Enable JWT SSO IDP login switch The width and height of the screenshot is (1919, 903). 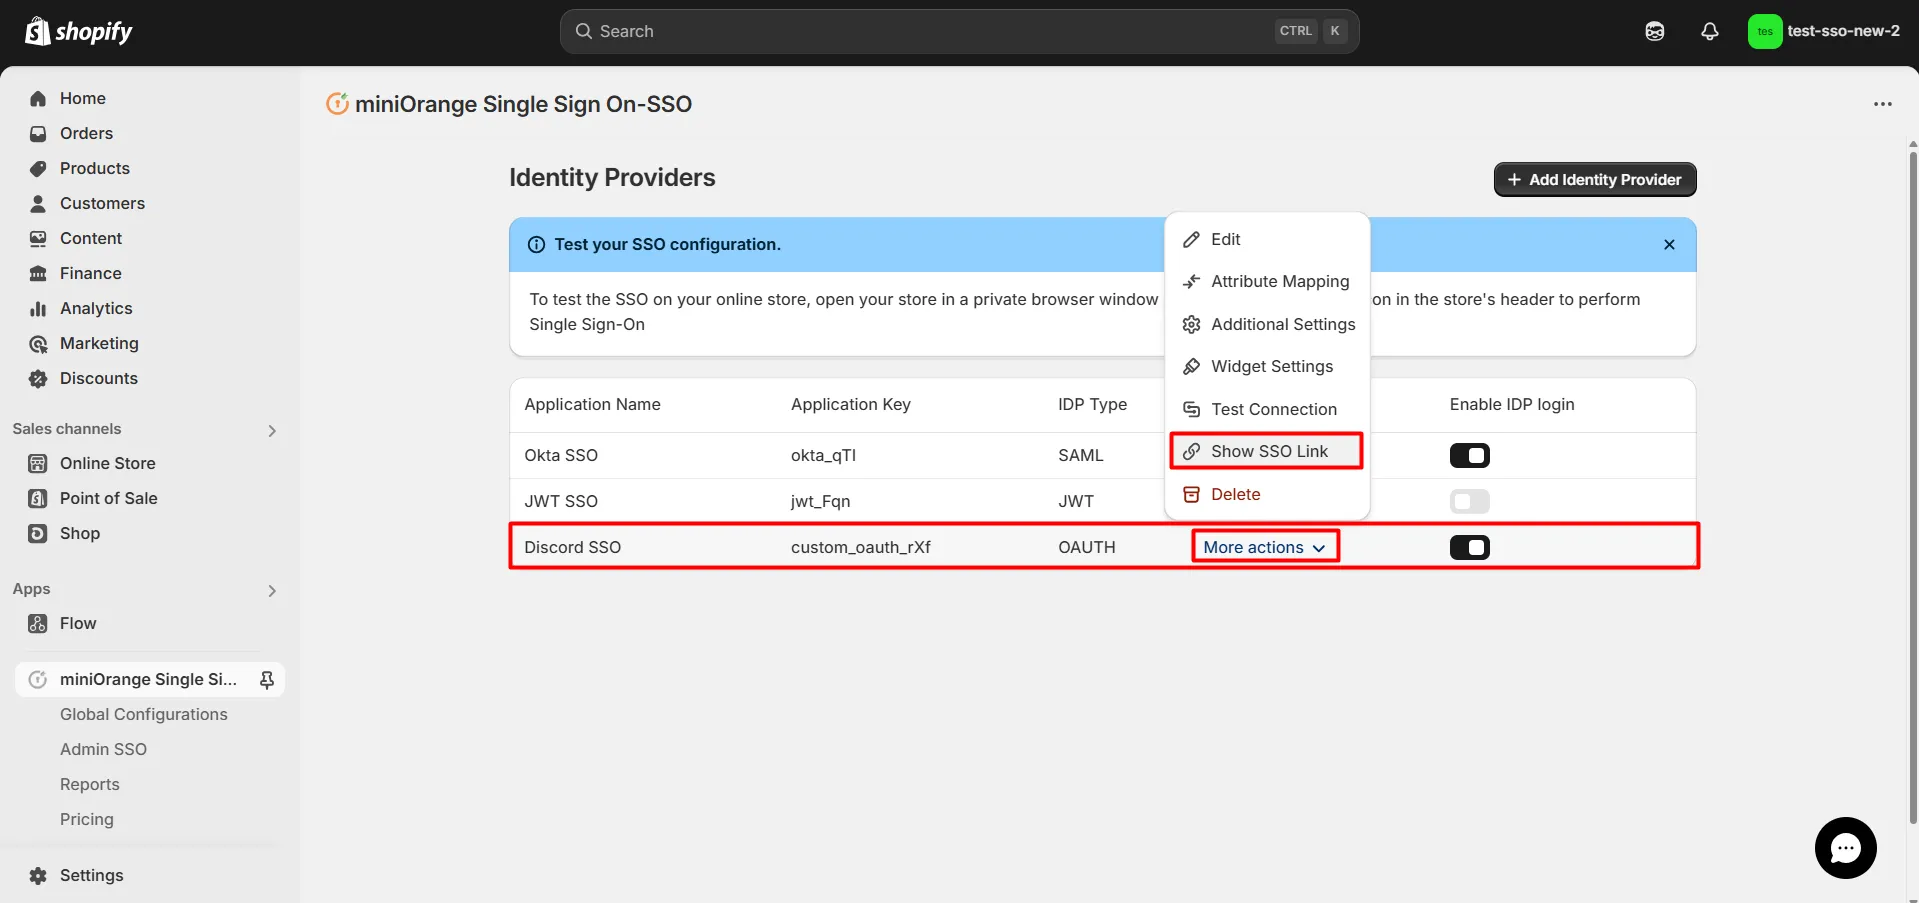tap(1469, 502)
